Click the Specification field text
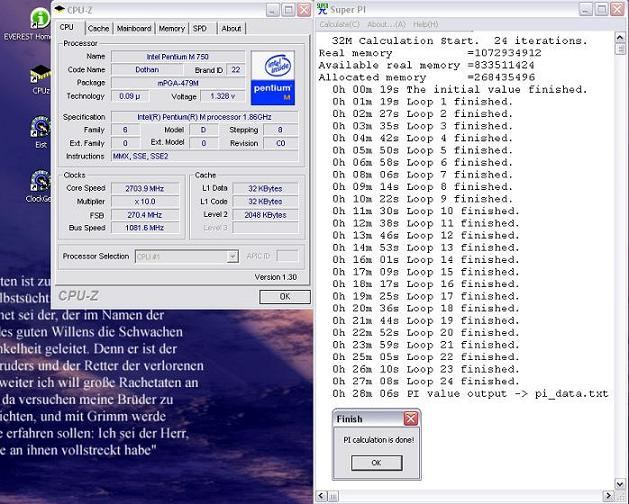The height and width of the screenshot is (504, 629). click(205, 117)
